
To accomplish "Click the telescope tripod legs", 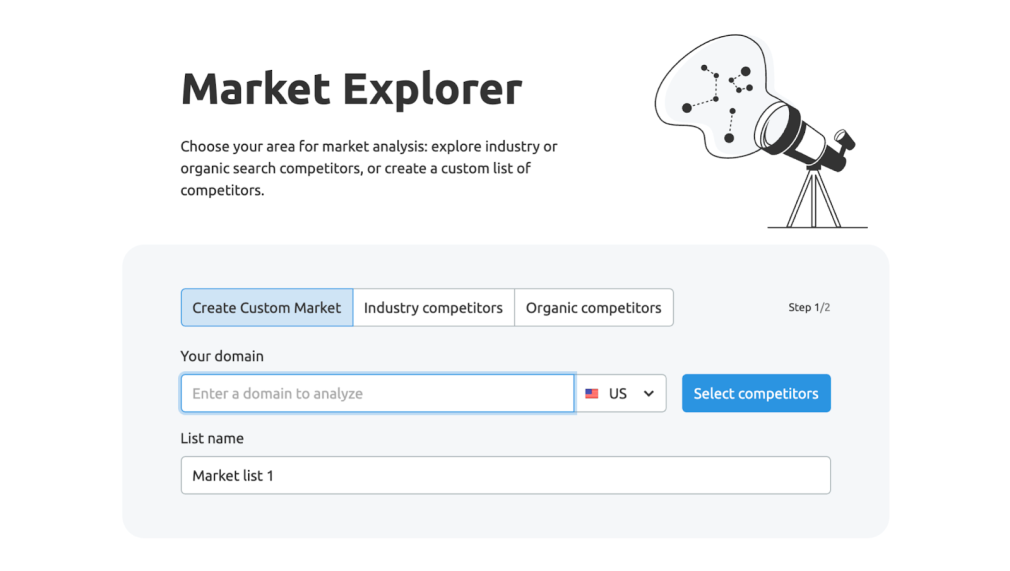I will click(x=814, y=198).
